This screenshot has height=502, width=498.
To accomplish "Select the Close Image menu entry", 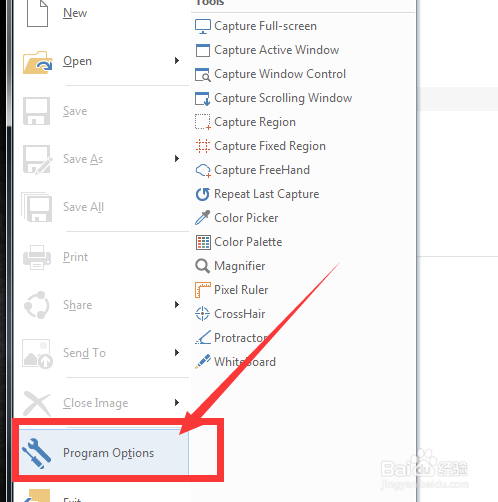I will [x=96, y=403].
